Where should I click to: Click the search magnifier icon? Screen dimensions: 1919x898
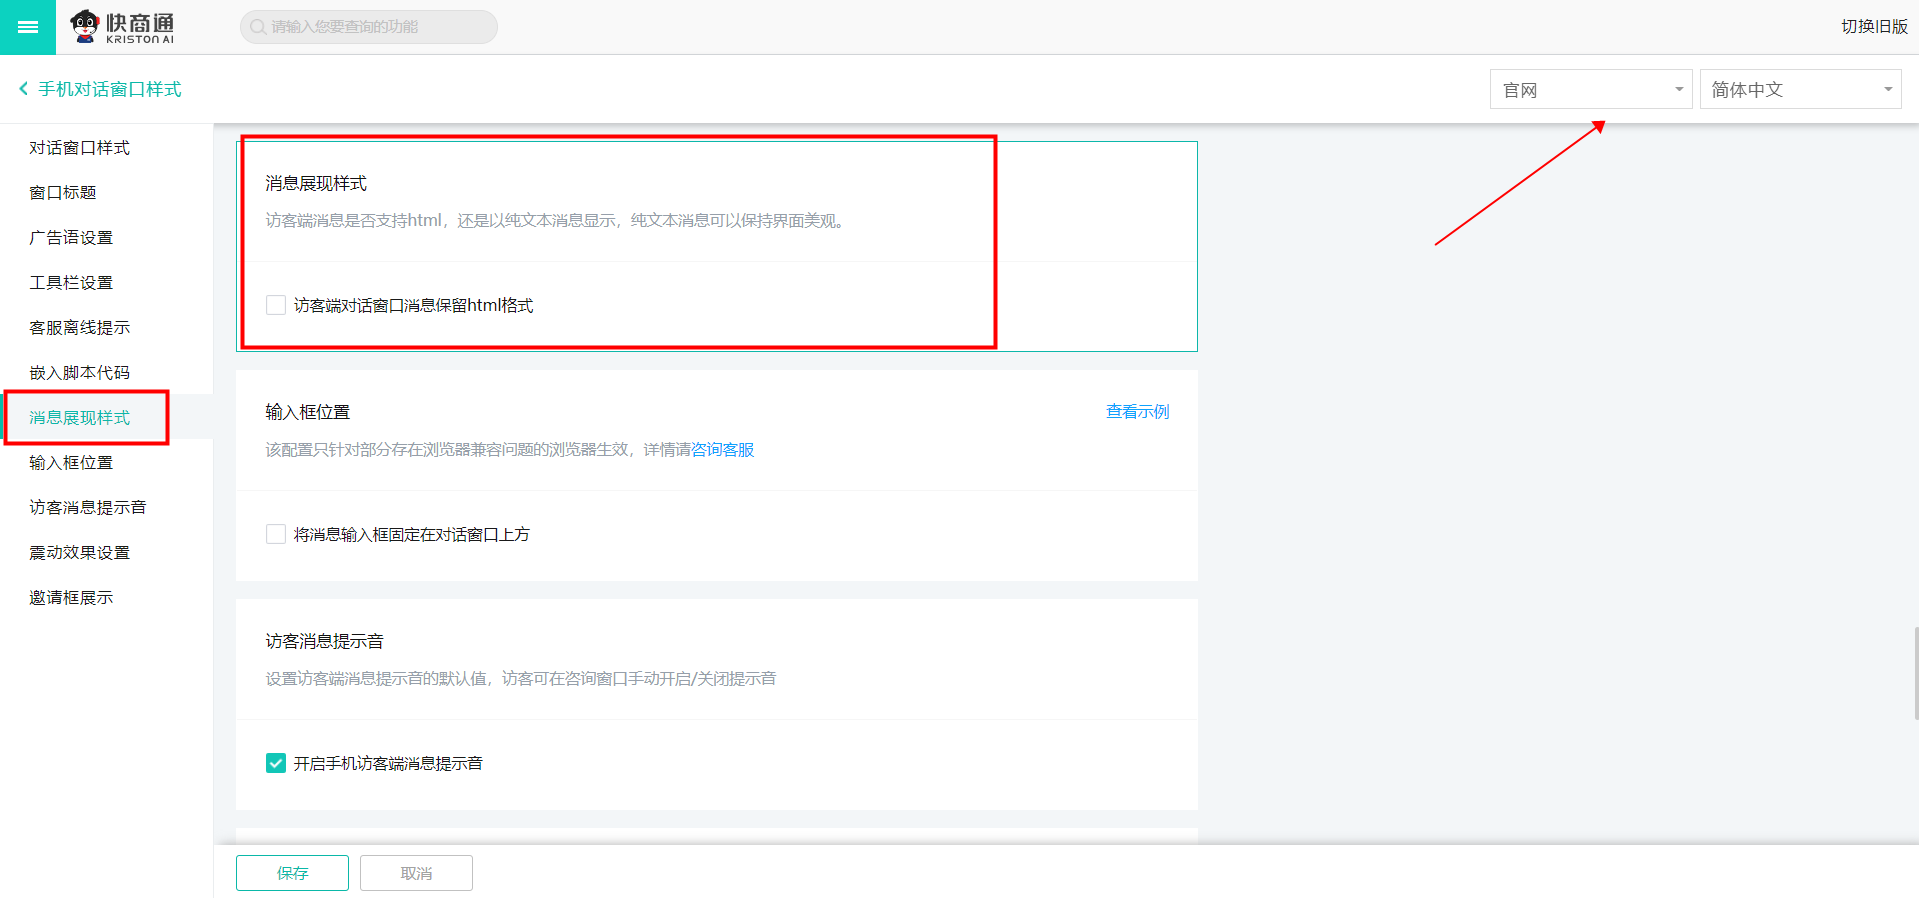(x=258, y=27)
